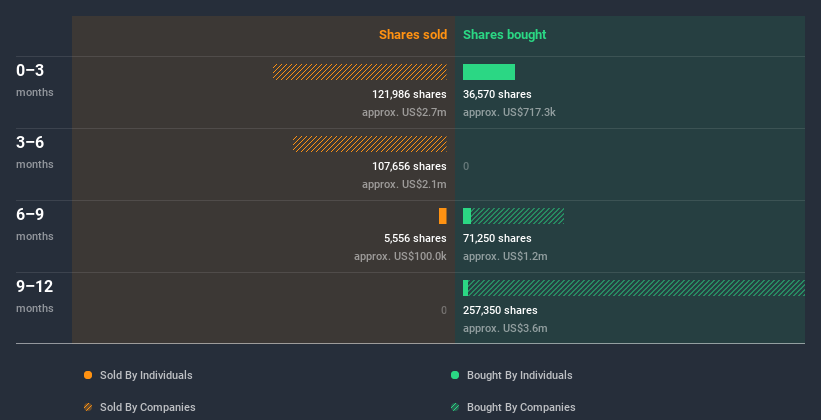Click the solid green bought bar for 0–3 months
Image resolution: width=821 pixels, height=420 pixels.
[489, 72]
